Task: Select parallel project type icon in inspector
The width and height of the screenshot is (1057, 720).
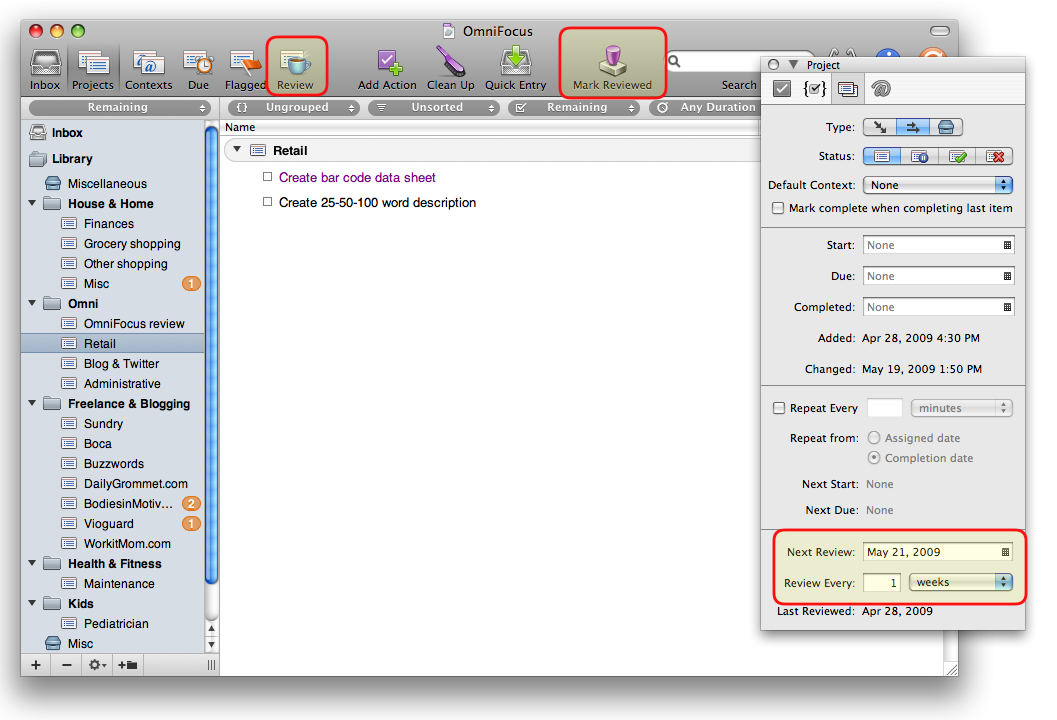Action: (880, 127)
